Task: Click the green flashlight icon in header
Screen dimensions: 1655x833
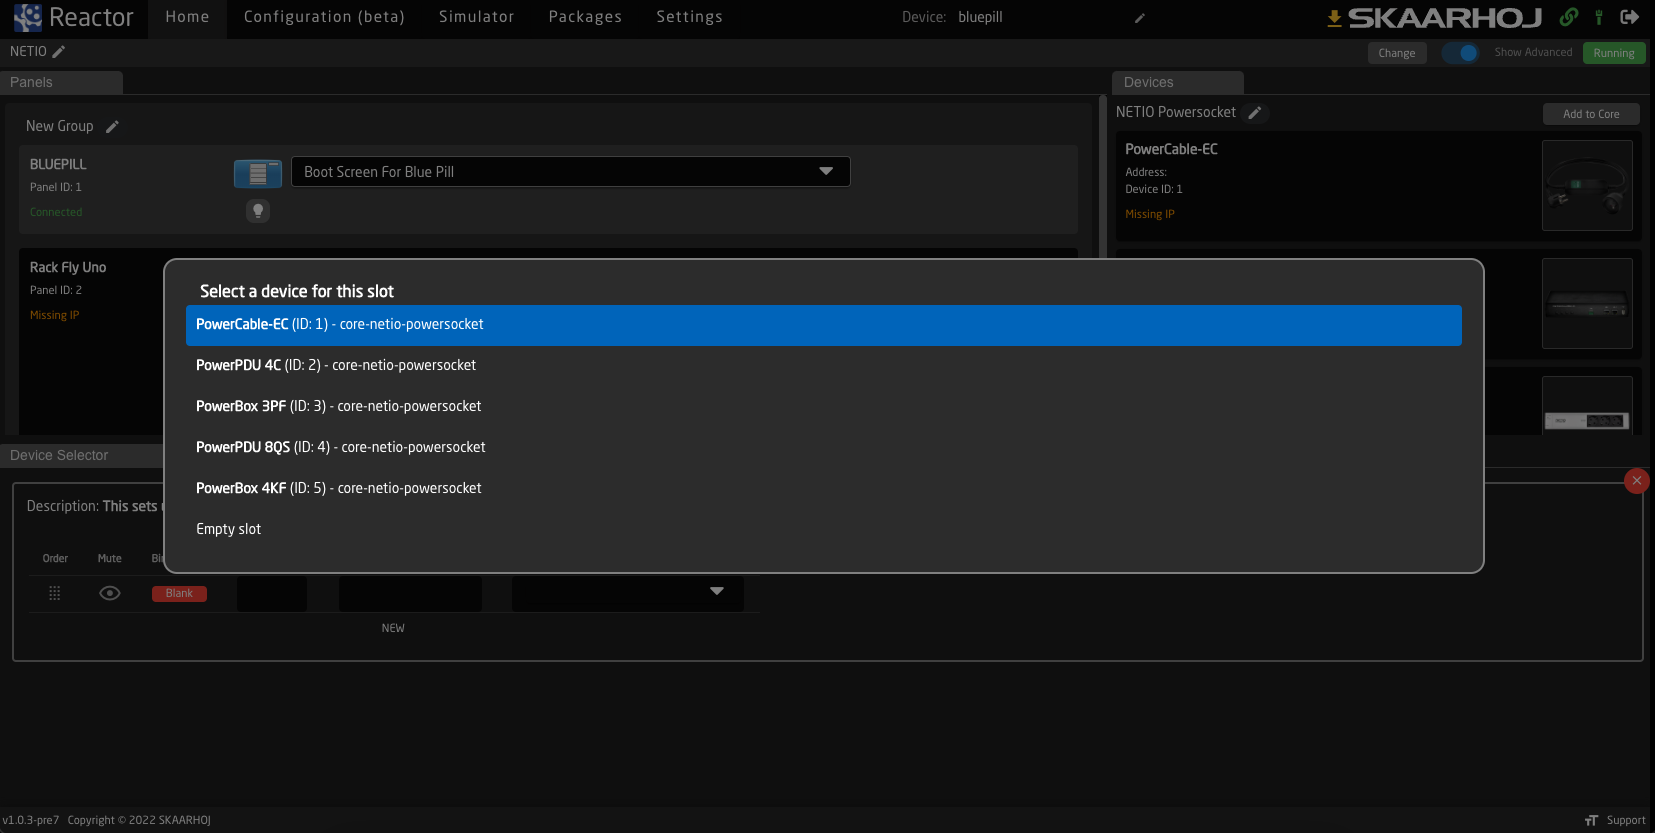Action: (x=1599, y=17)
